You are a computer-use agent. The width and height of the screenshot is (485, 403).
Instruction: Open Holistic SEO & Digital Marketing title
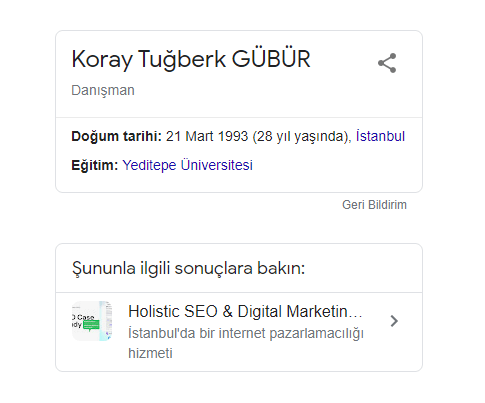tap(245, 312)
